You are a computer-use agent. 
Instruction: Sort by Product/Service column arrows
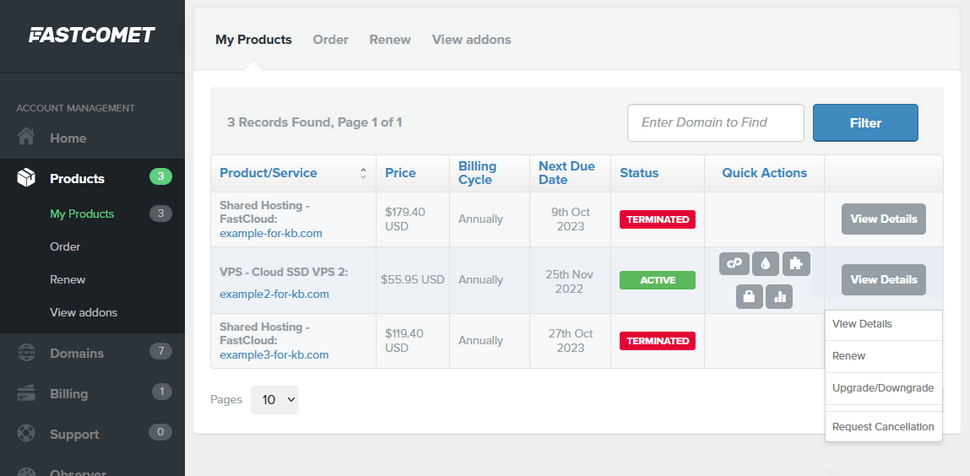point(364,173)
